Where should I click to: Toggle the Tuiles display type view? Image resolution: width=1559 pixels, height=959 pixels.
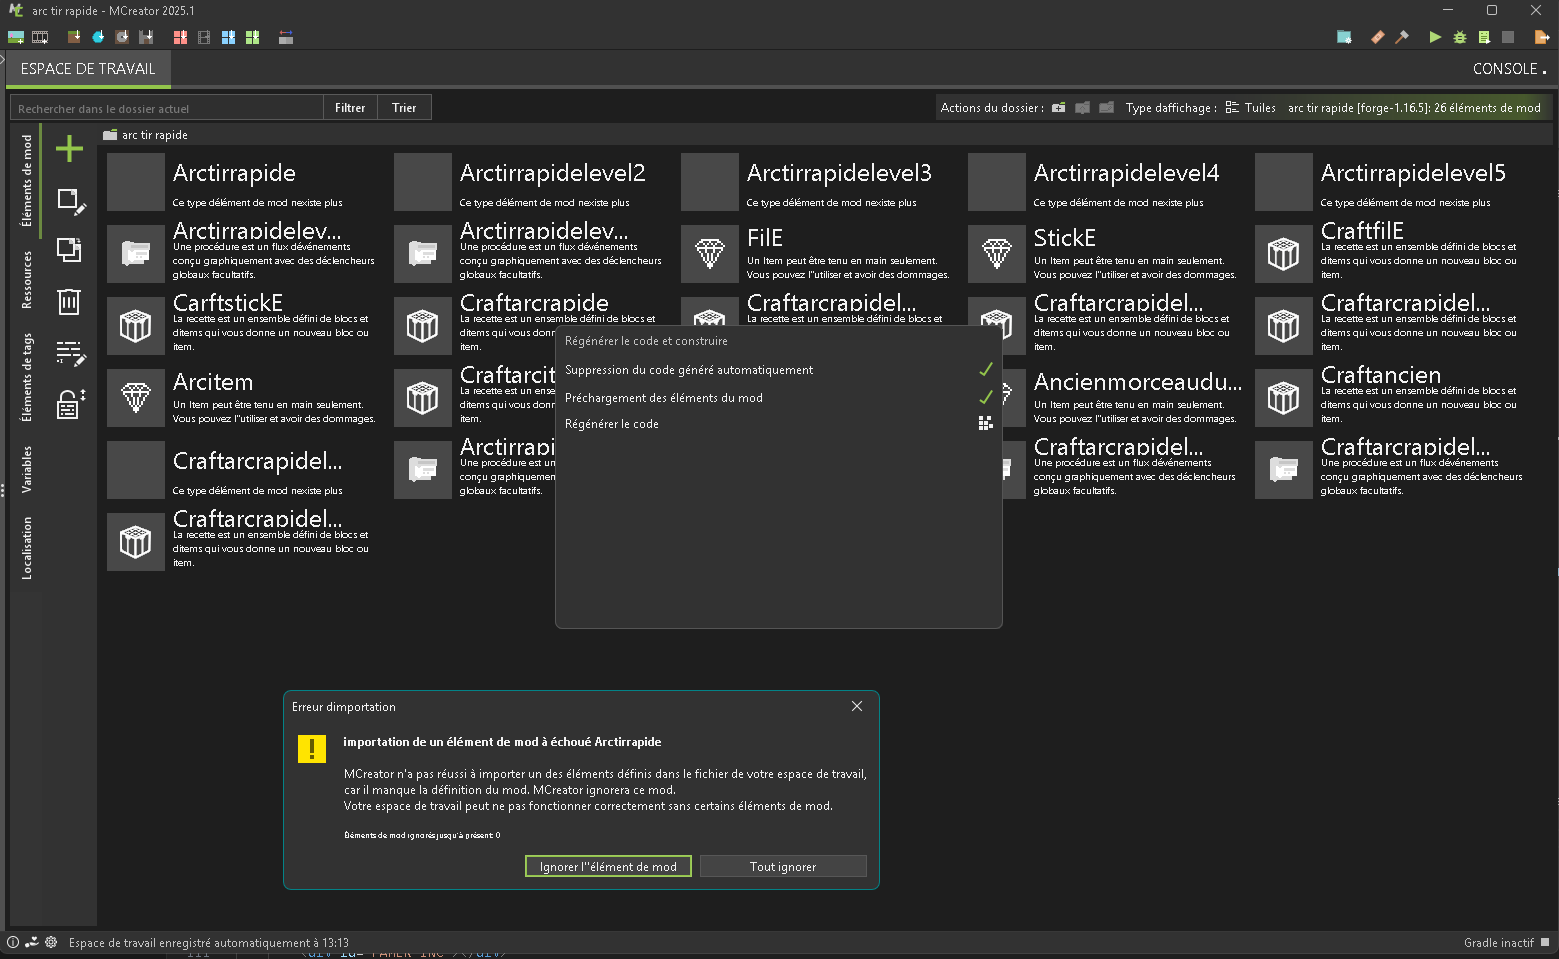[1251, 108]
